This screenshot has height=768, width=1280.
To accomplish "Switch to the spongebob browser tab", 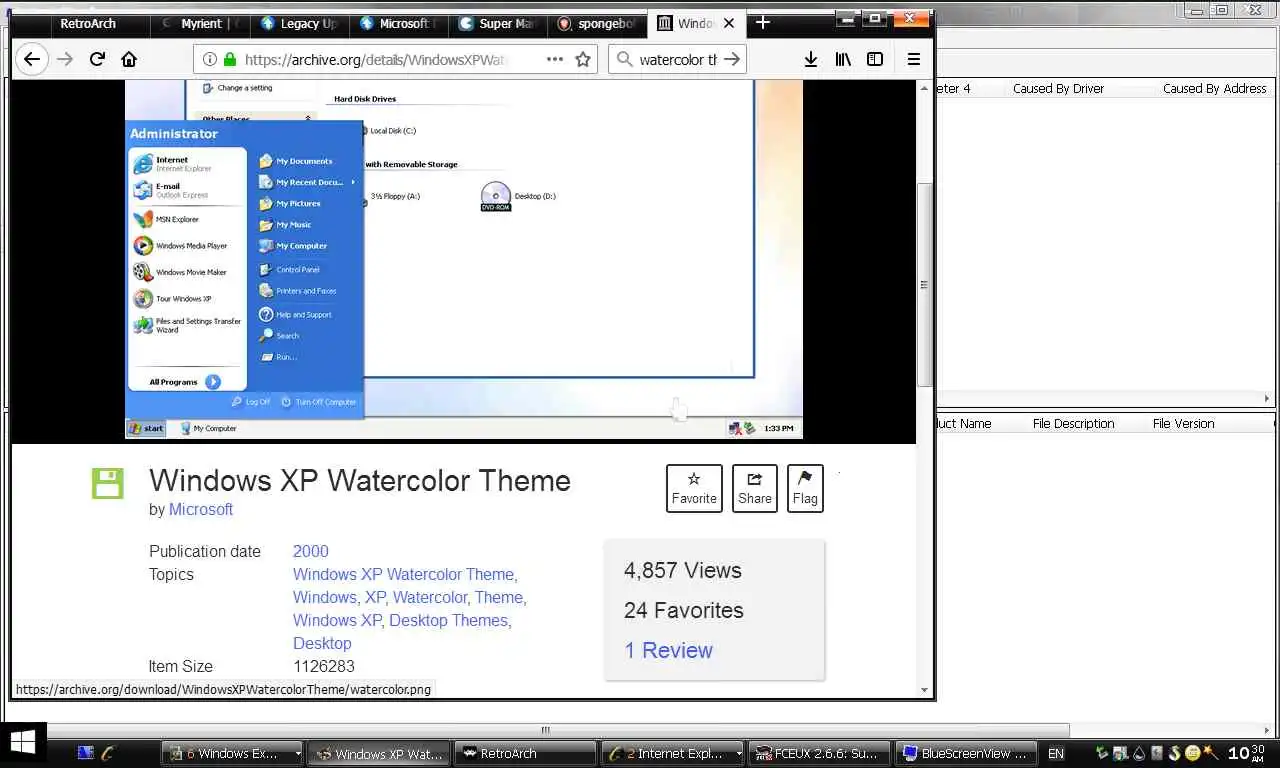I will (x=595, y=23).
